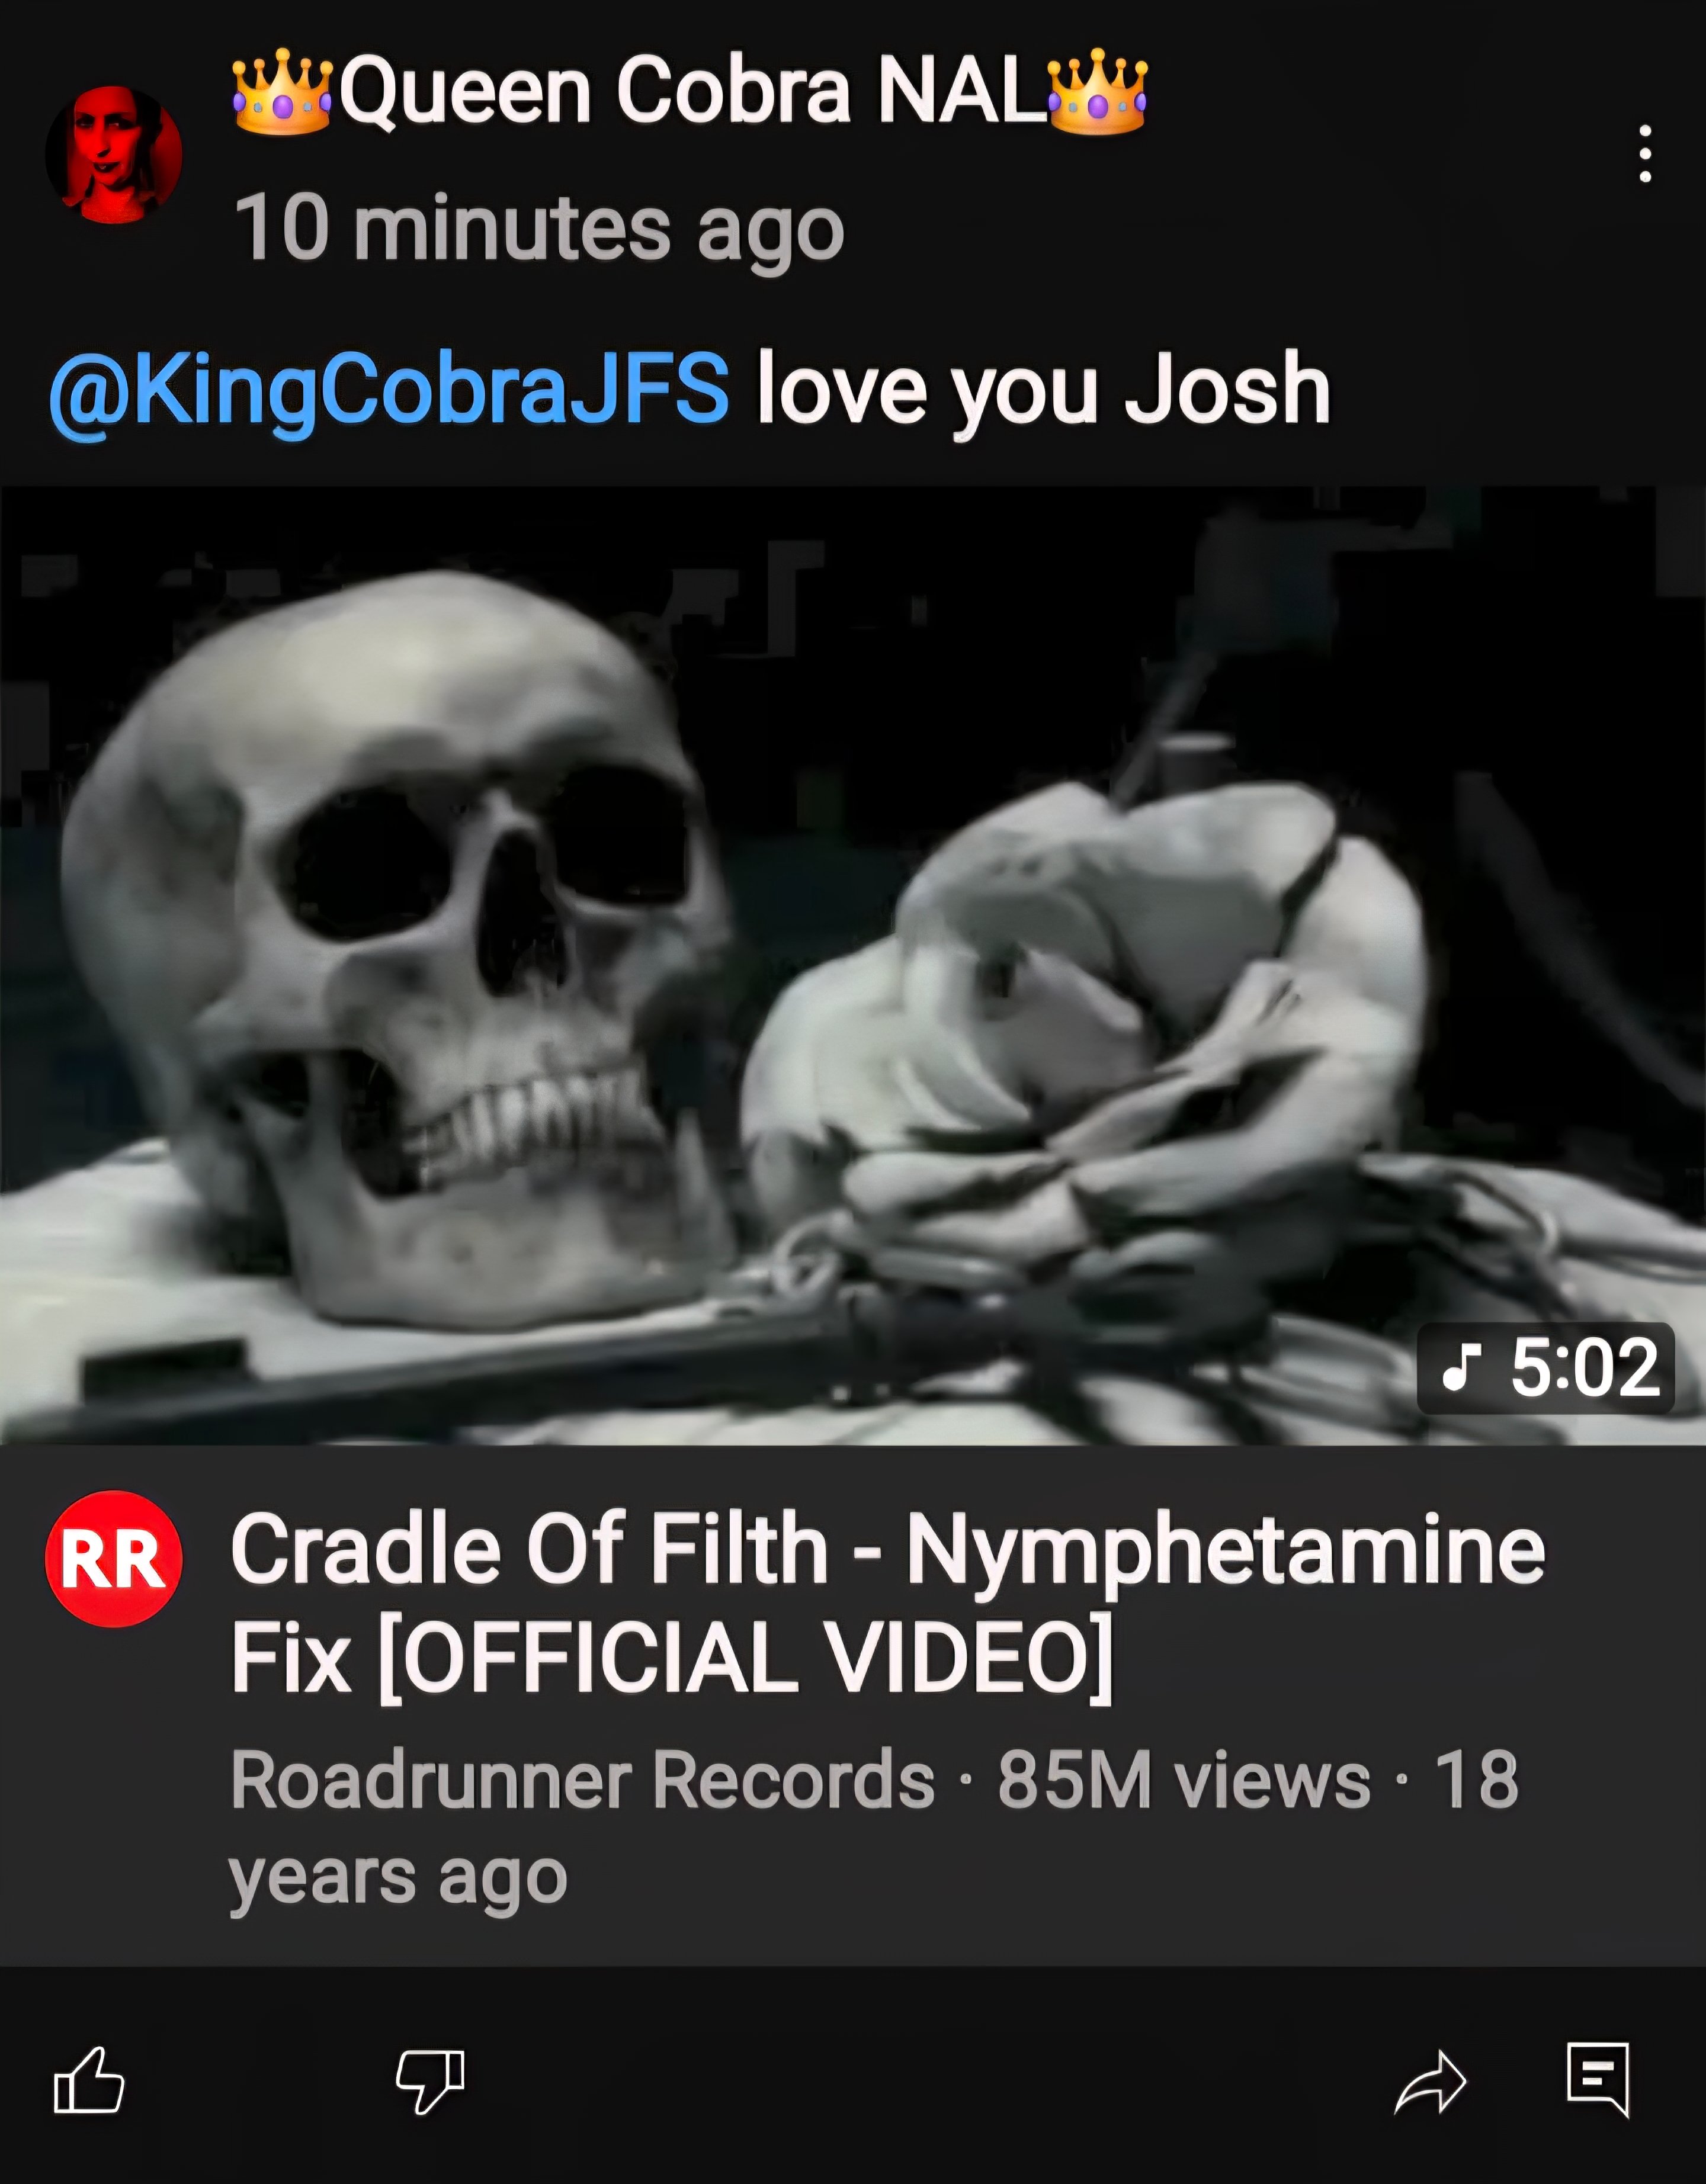The image size is (1706, 2184).
Task: Open the three-dot post options menu
Action: [x=1644, y=154]
